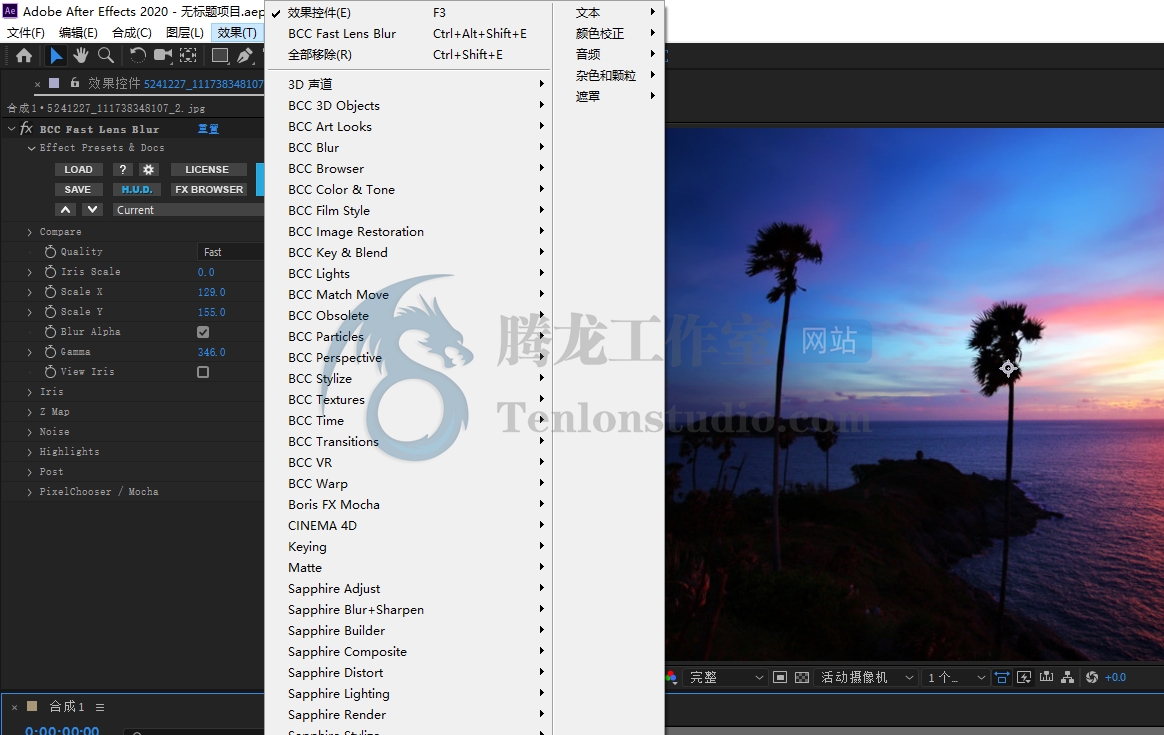Select the Zoom magnifier tool
1164x735 pixels.
[x=106, y=56]
